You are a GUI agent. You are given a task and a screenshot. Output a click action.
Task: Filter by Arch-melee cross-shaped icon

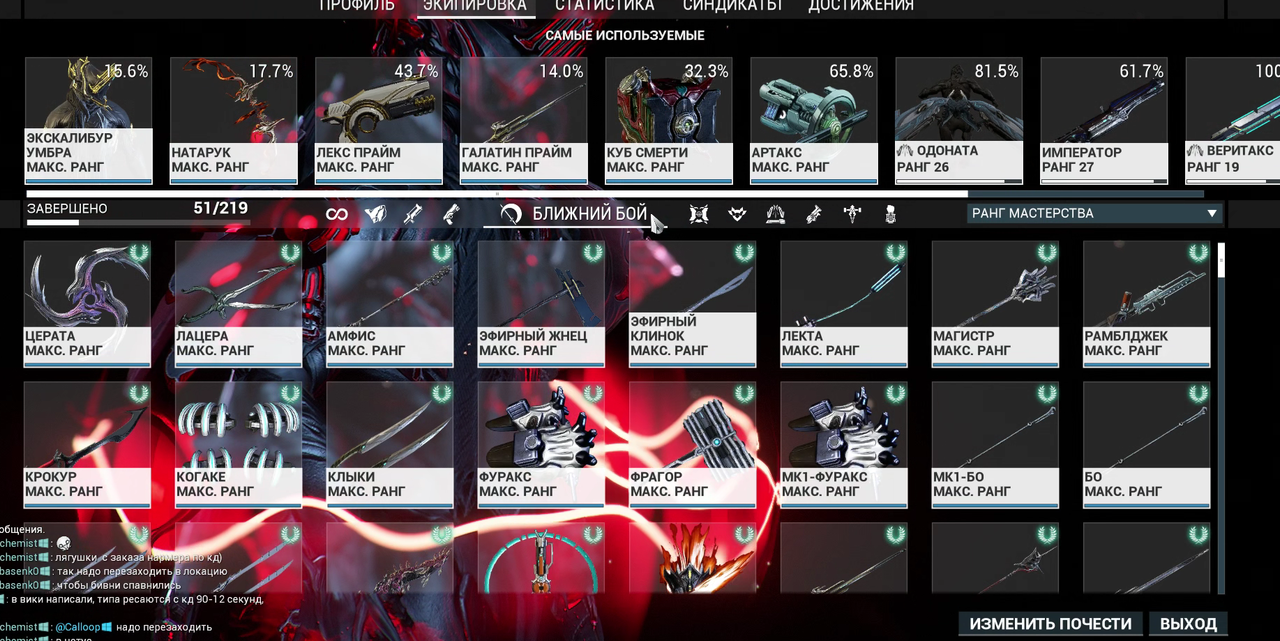point(852,214)
